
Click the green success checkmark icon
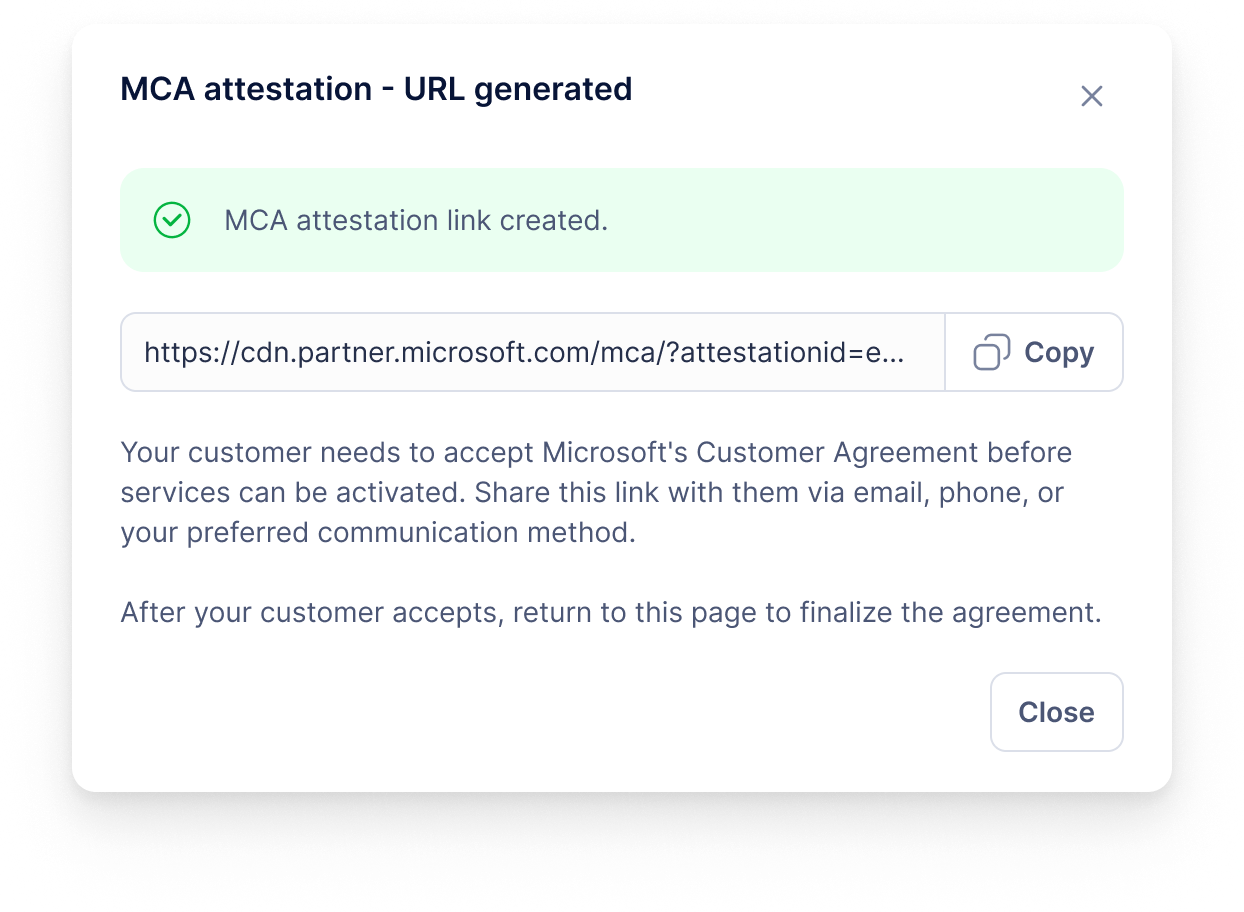point(172,220)
